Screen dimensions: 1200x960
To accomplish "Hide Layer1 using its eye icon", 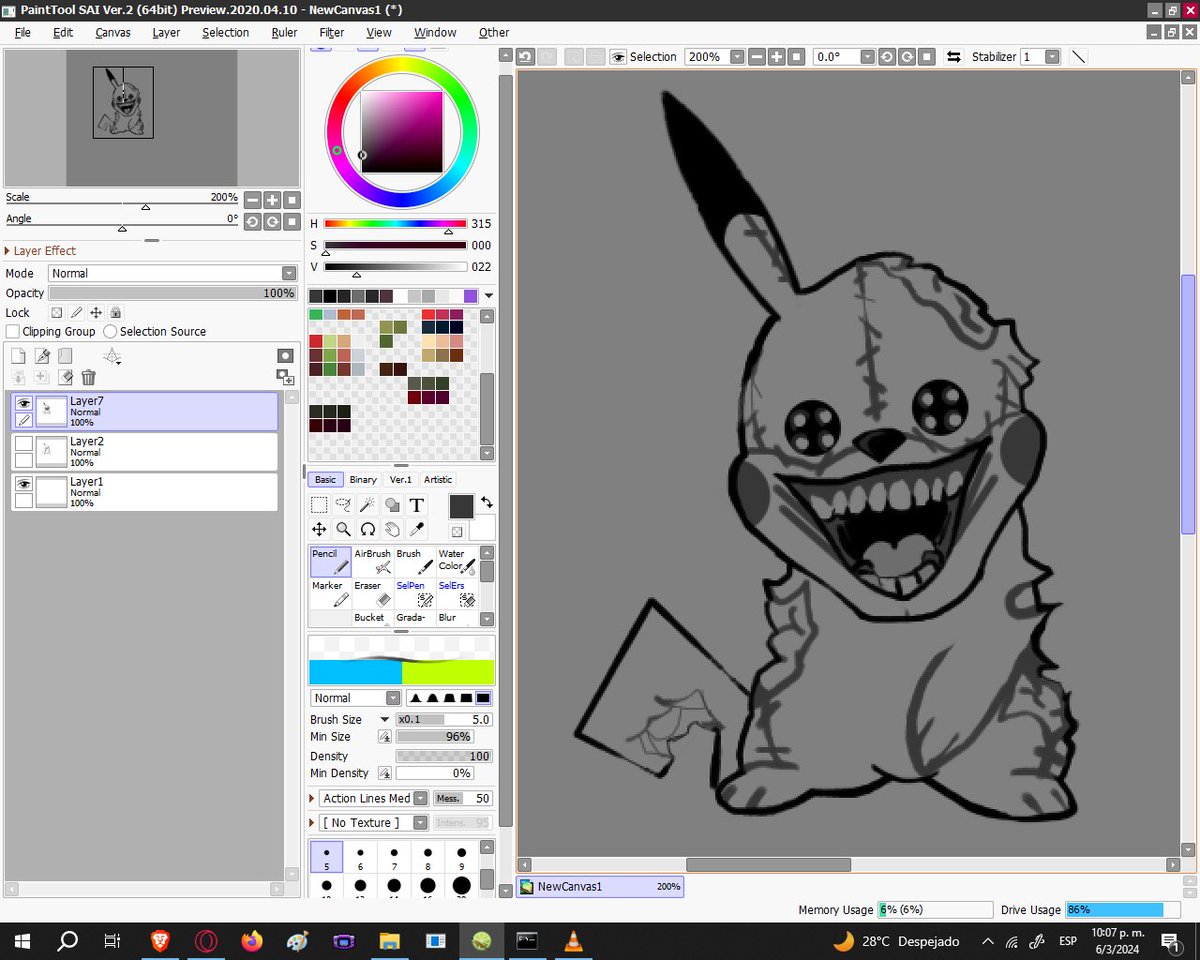I will tap(24, 483).
